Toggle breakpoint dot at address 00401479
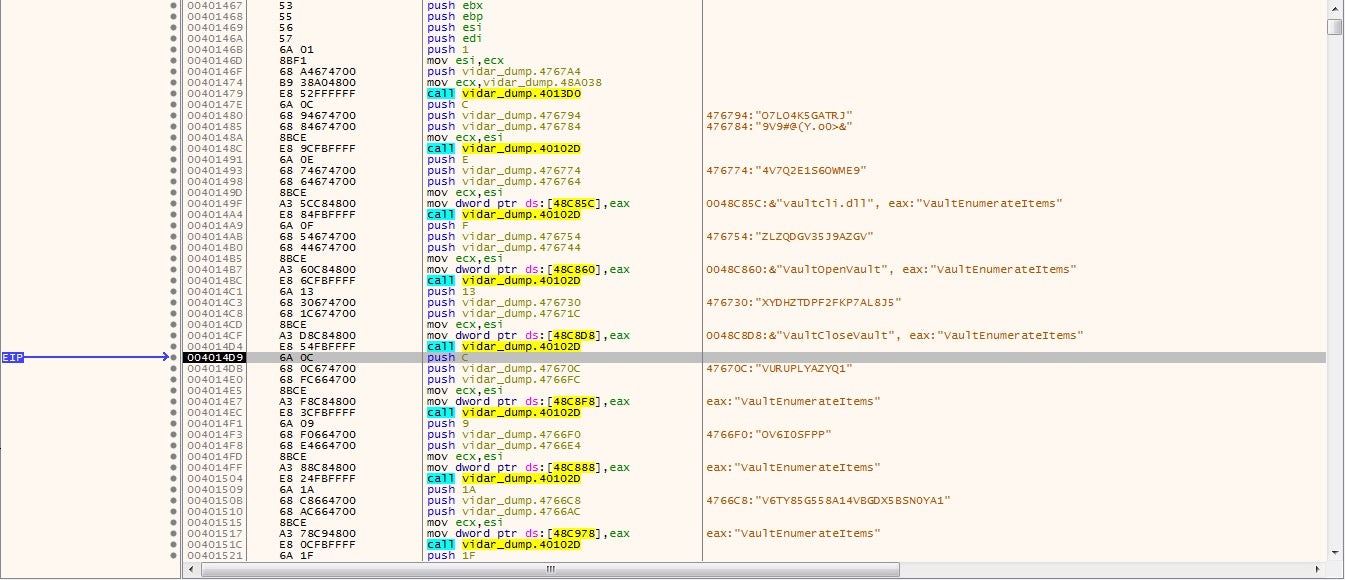 [x=180, y=94]
